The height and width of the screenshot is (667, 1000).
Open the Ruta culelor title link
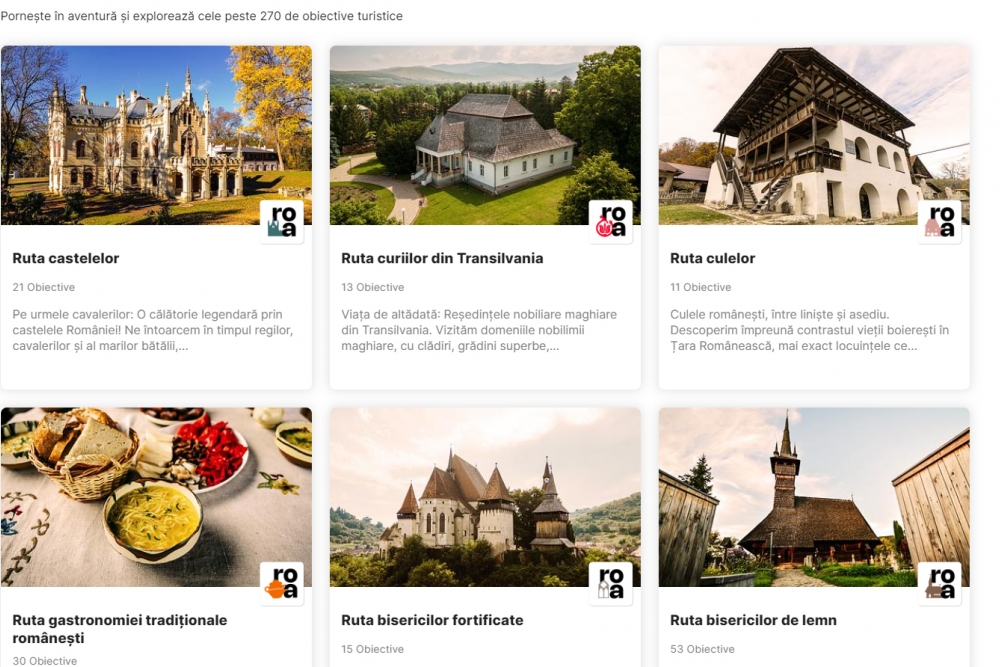[712, 258]
